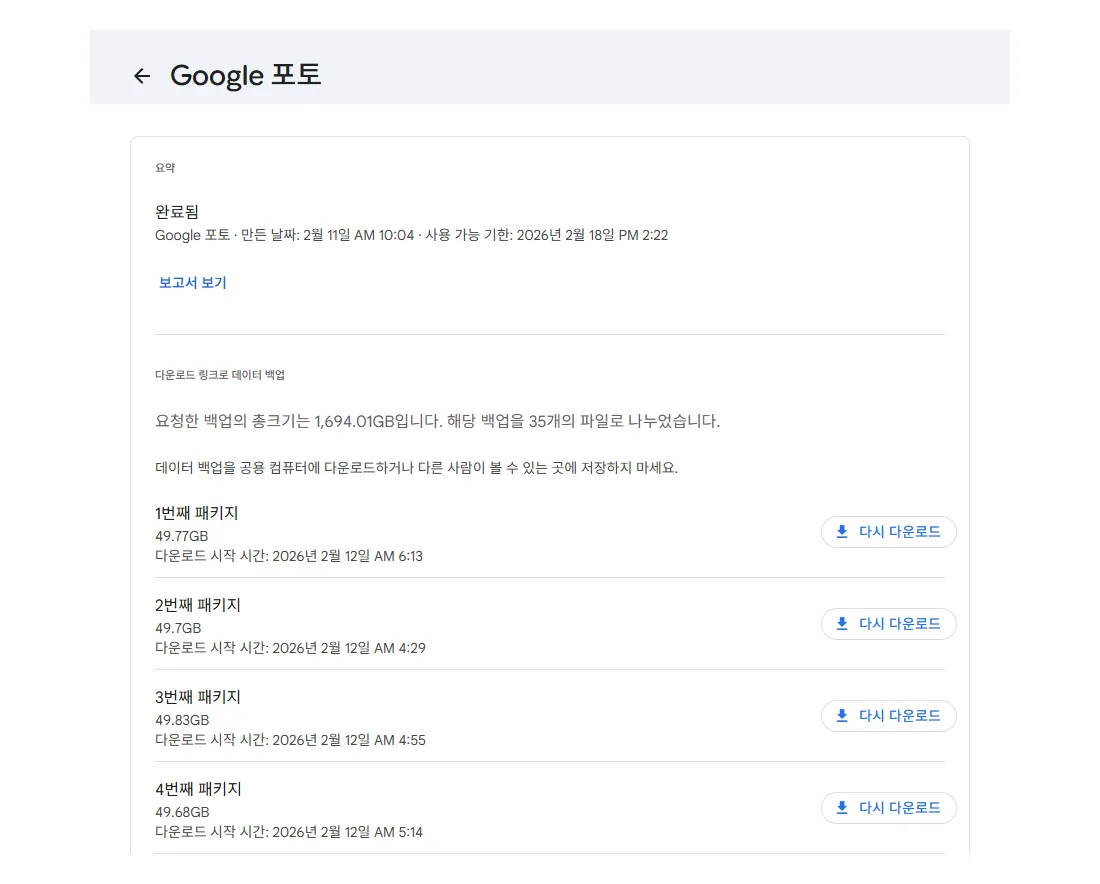Click the 49.83GB size value
The height and width of the screenshot is (884, 1100).
coord(182,720)
